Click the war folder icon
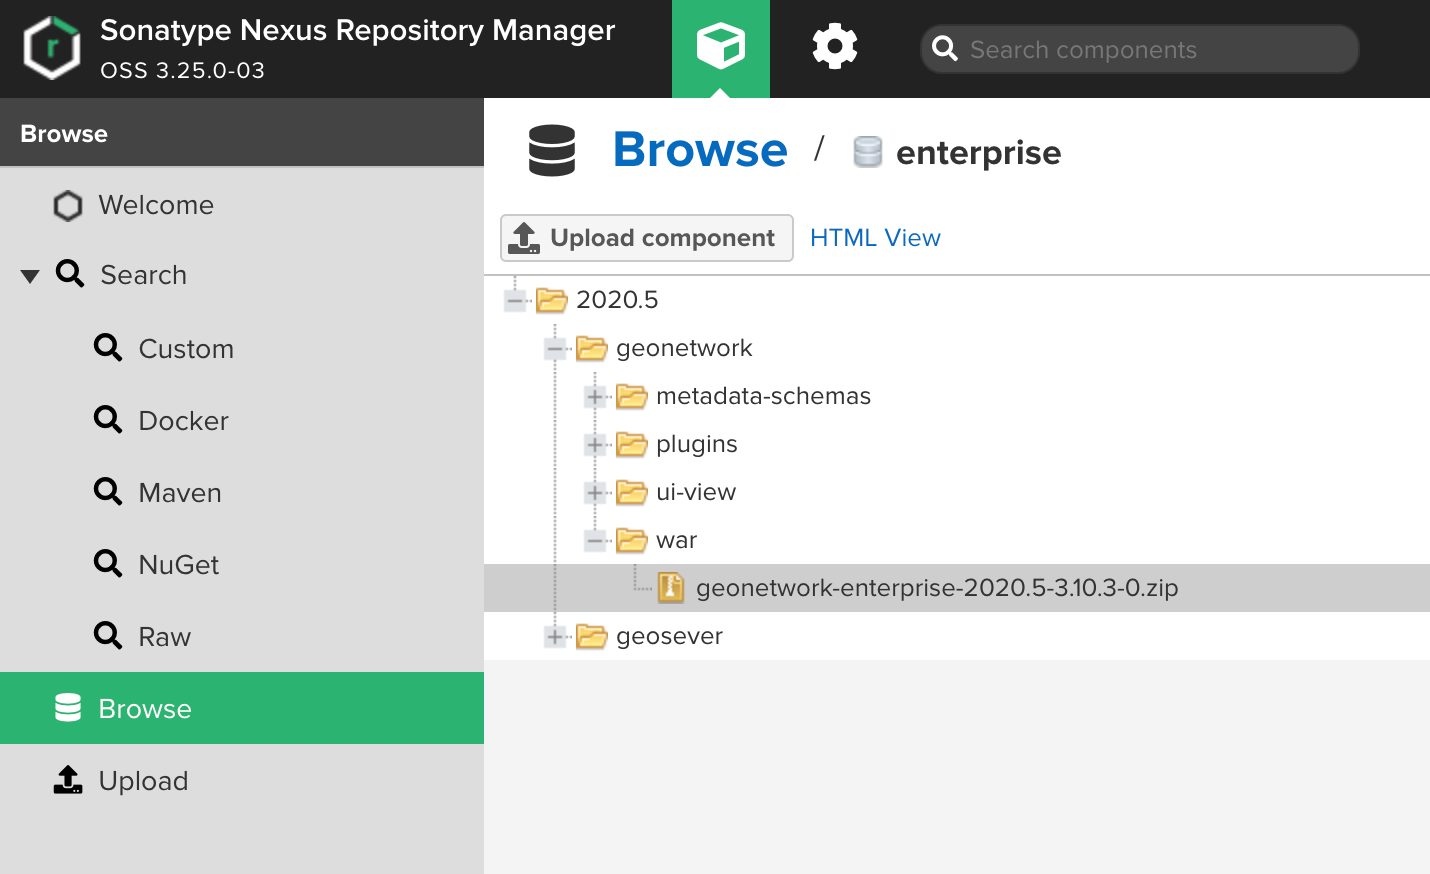This screenshot has width=1430, height=874. pyautogui.click(x=632, y=540)
